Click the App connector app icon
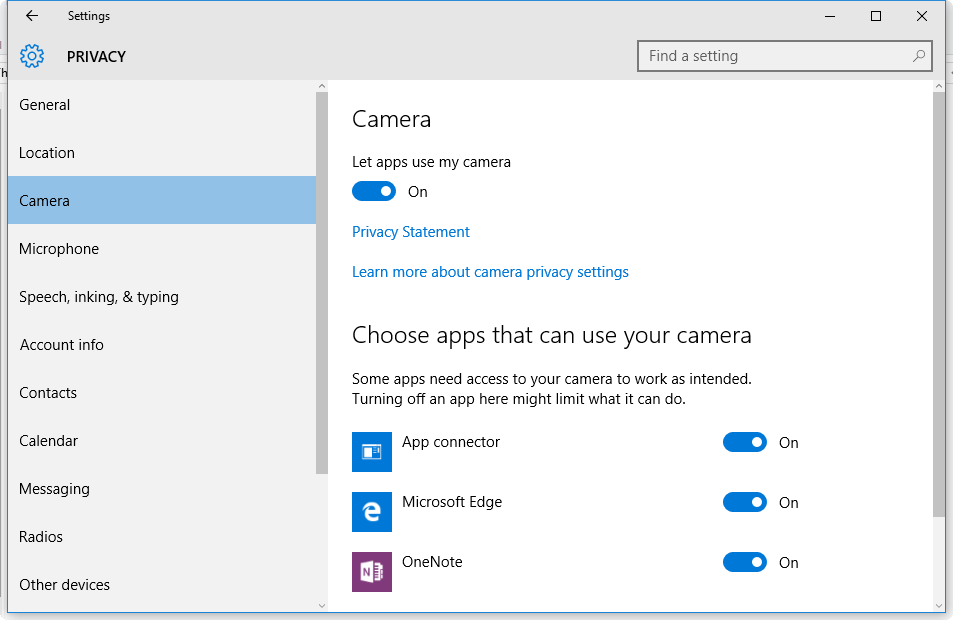 click(372, 452)
